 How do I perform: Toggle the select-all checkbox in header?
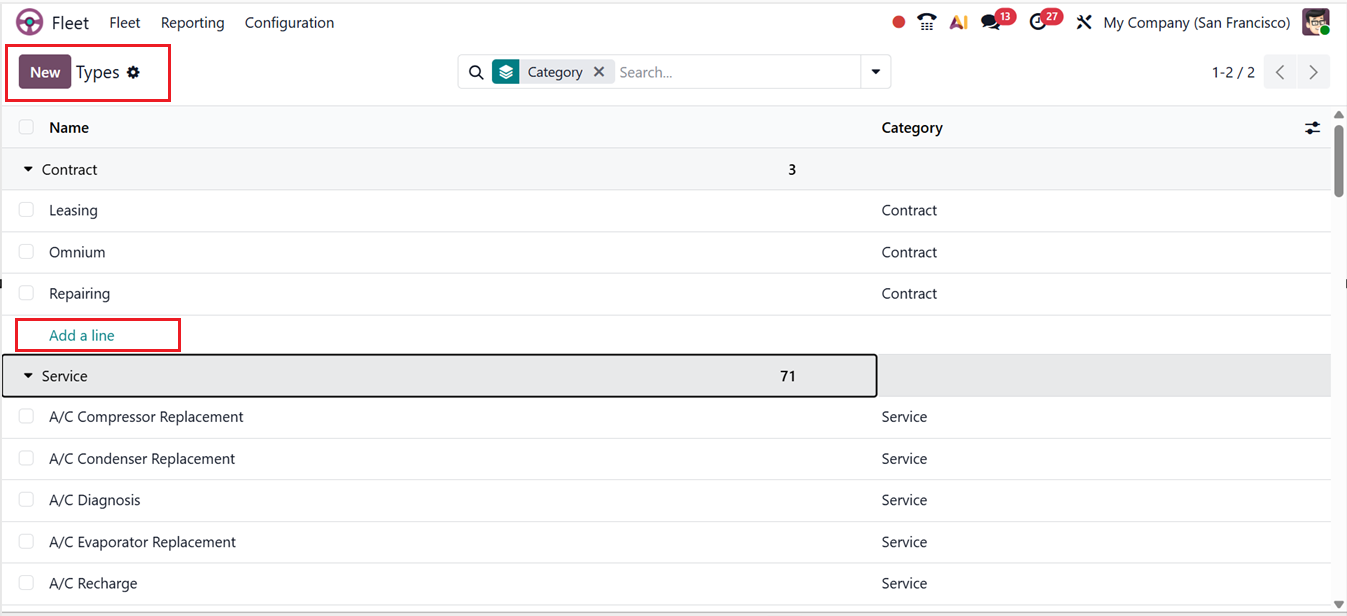coord(27,127)
